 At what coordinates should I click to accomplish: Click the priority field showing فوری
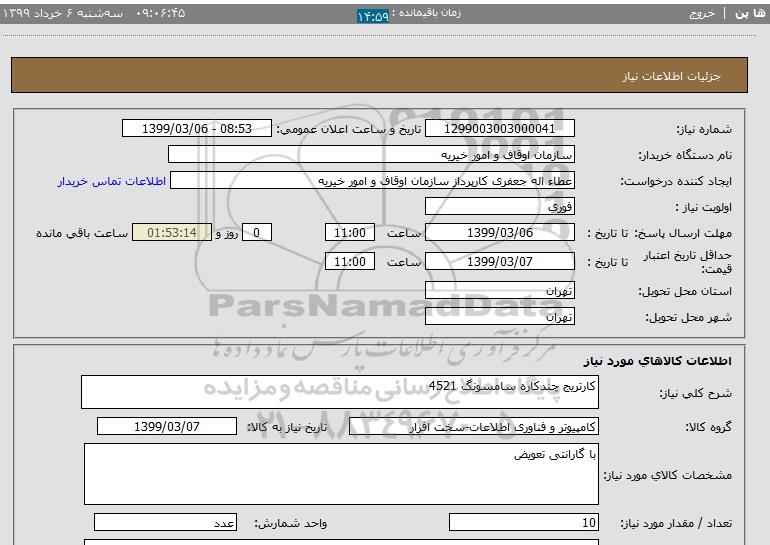499,206
